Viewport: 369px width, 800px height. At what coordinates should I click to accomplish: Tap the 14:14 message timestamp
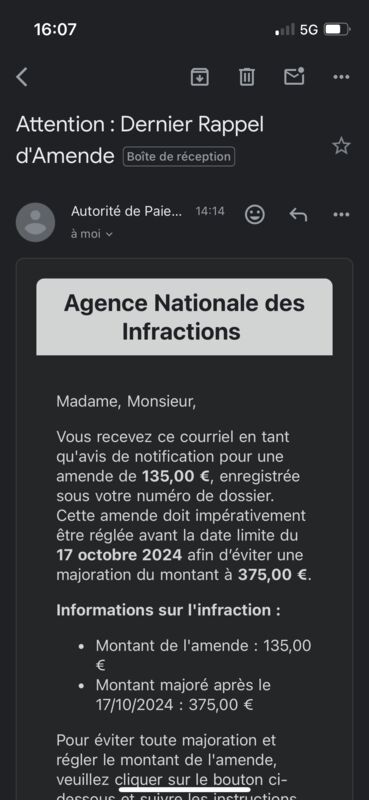(x=210, y=211)
